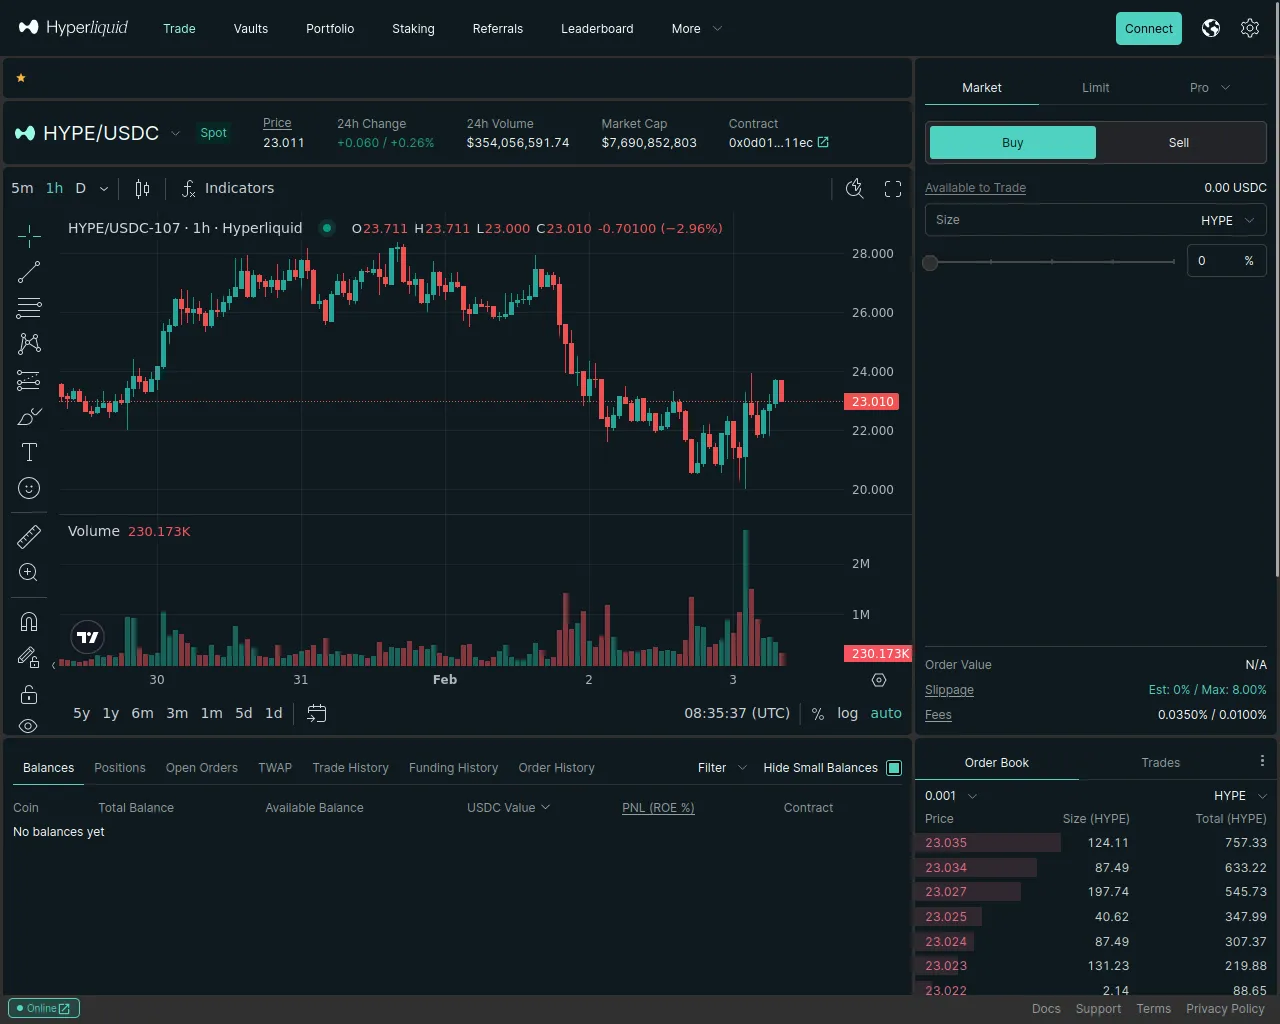
Task: Click the magnet mode icon
Action: tap(29, 622)
